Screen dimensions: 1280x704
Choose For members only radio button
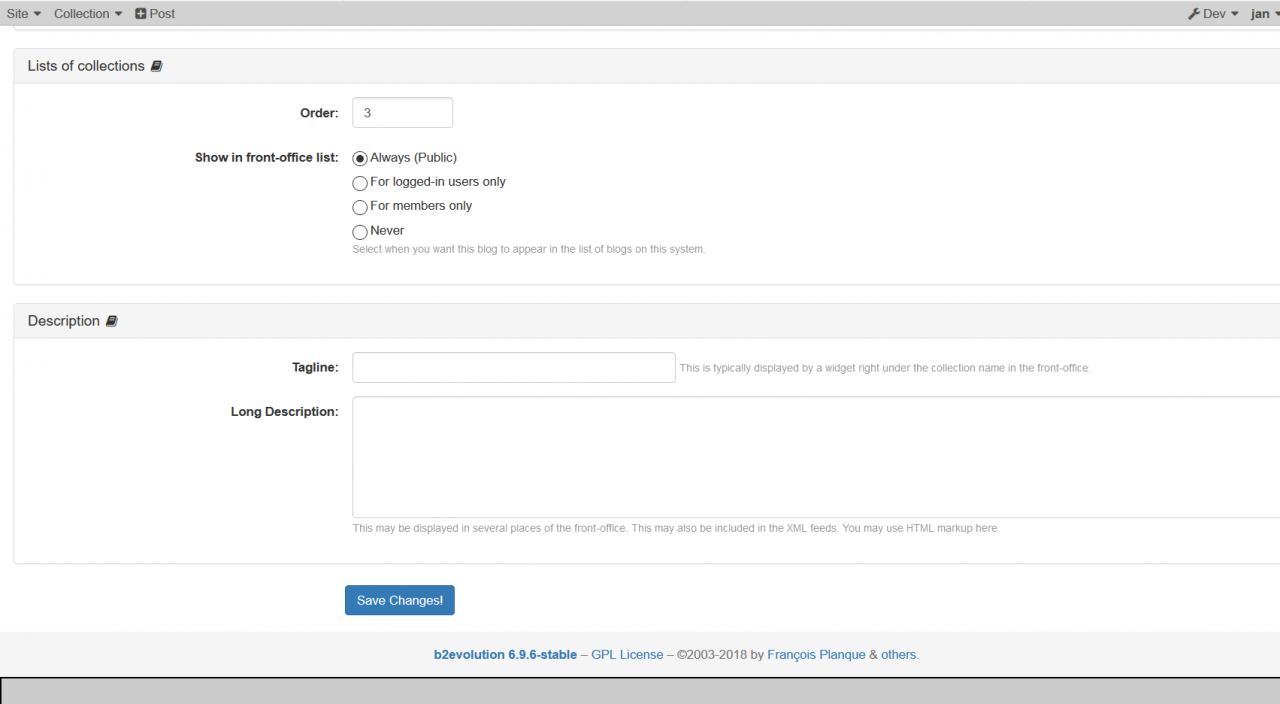pos(360,207)
